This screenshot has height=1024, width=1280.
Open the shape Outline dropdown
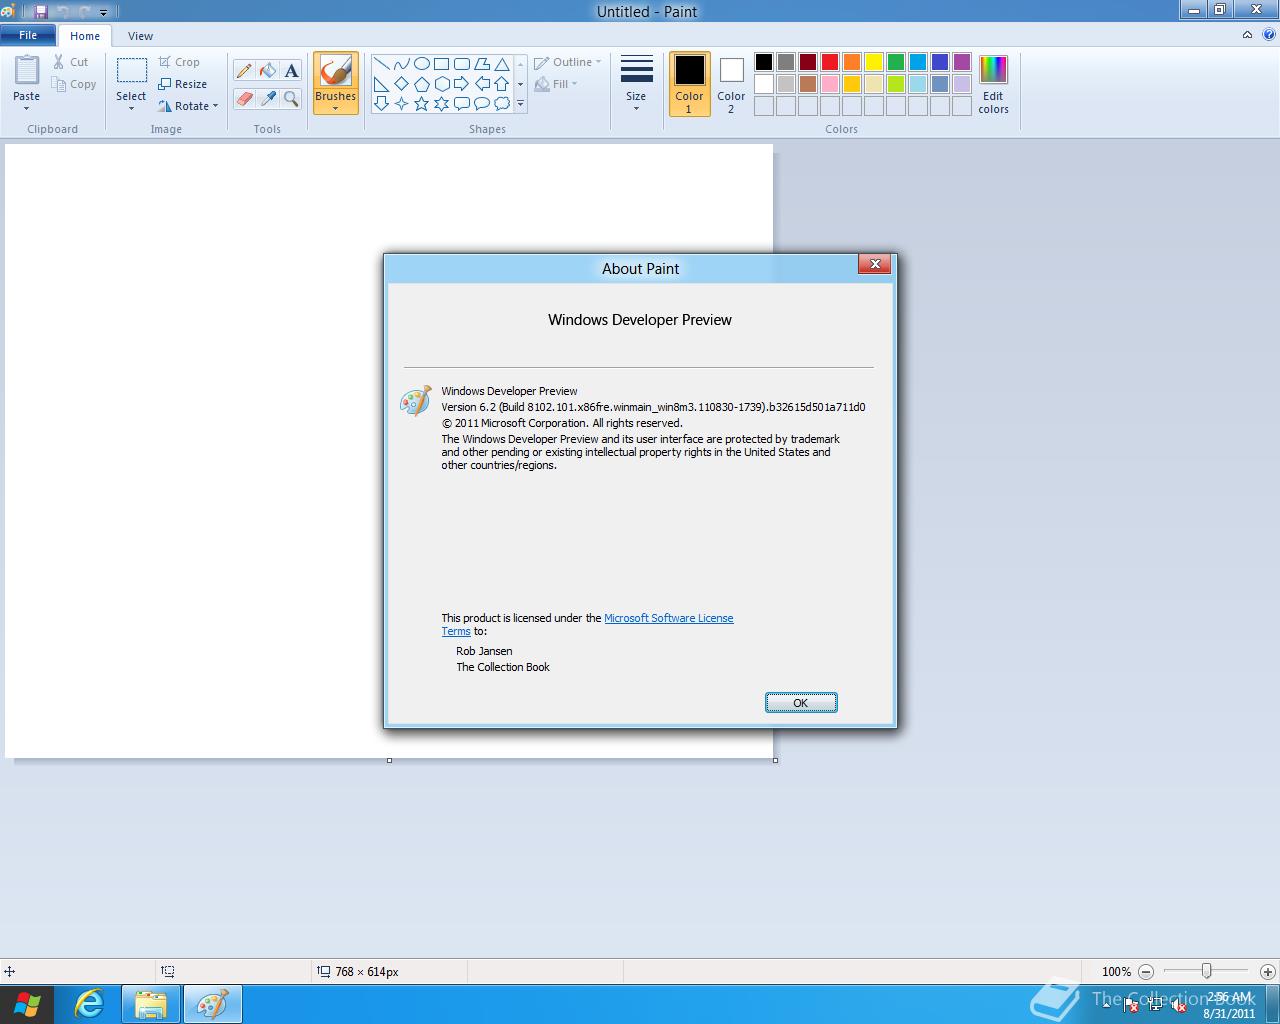(x=568, y=62)
